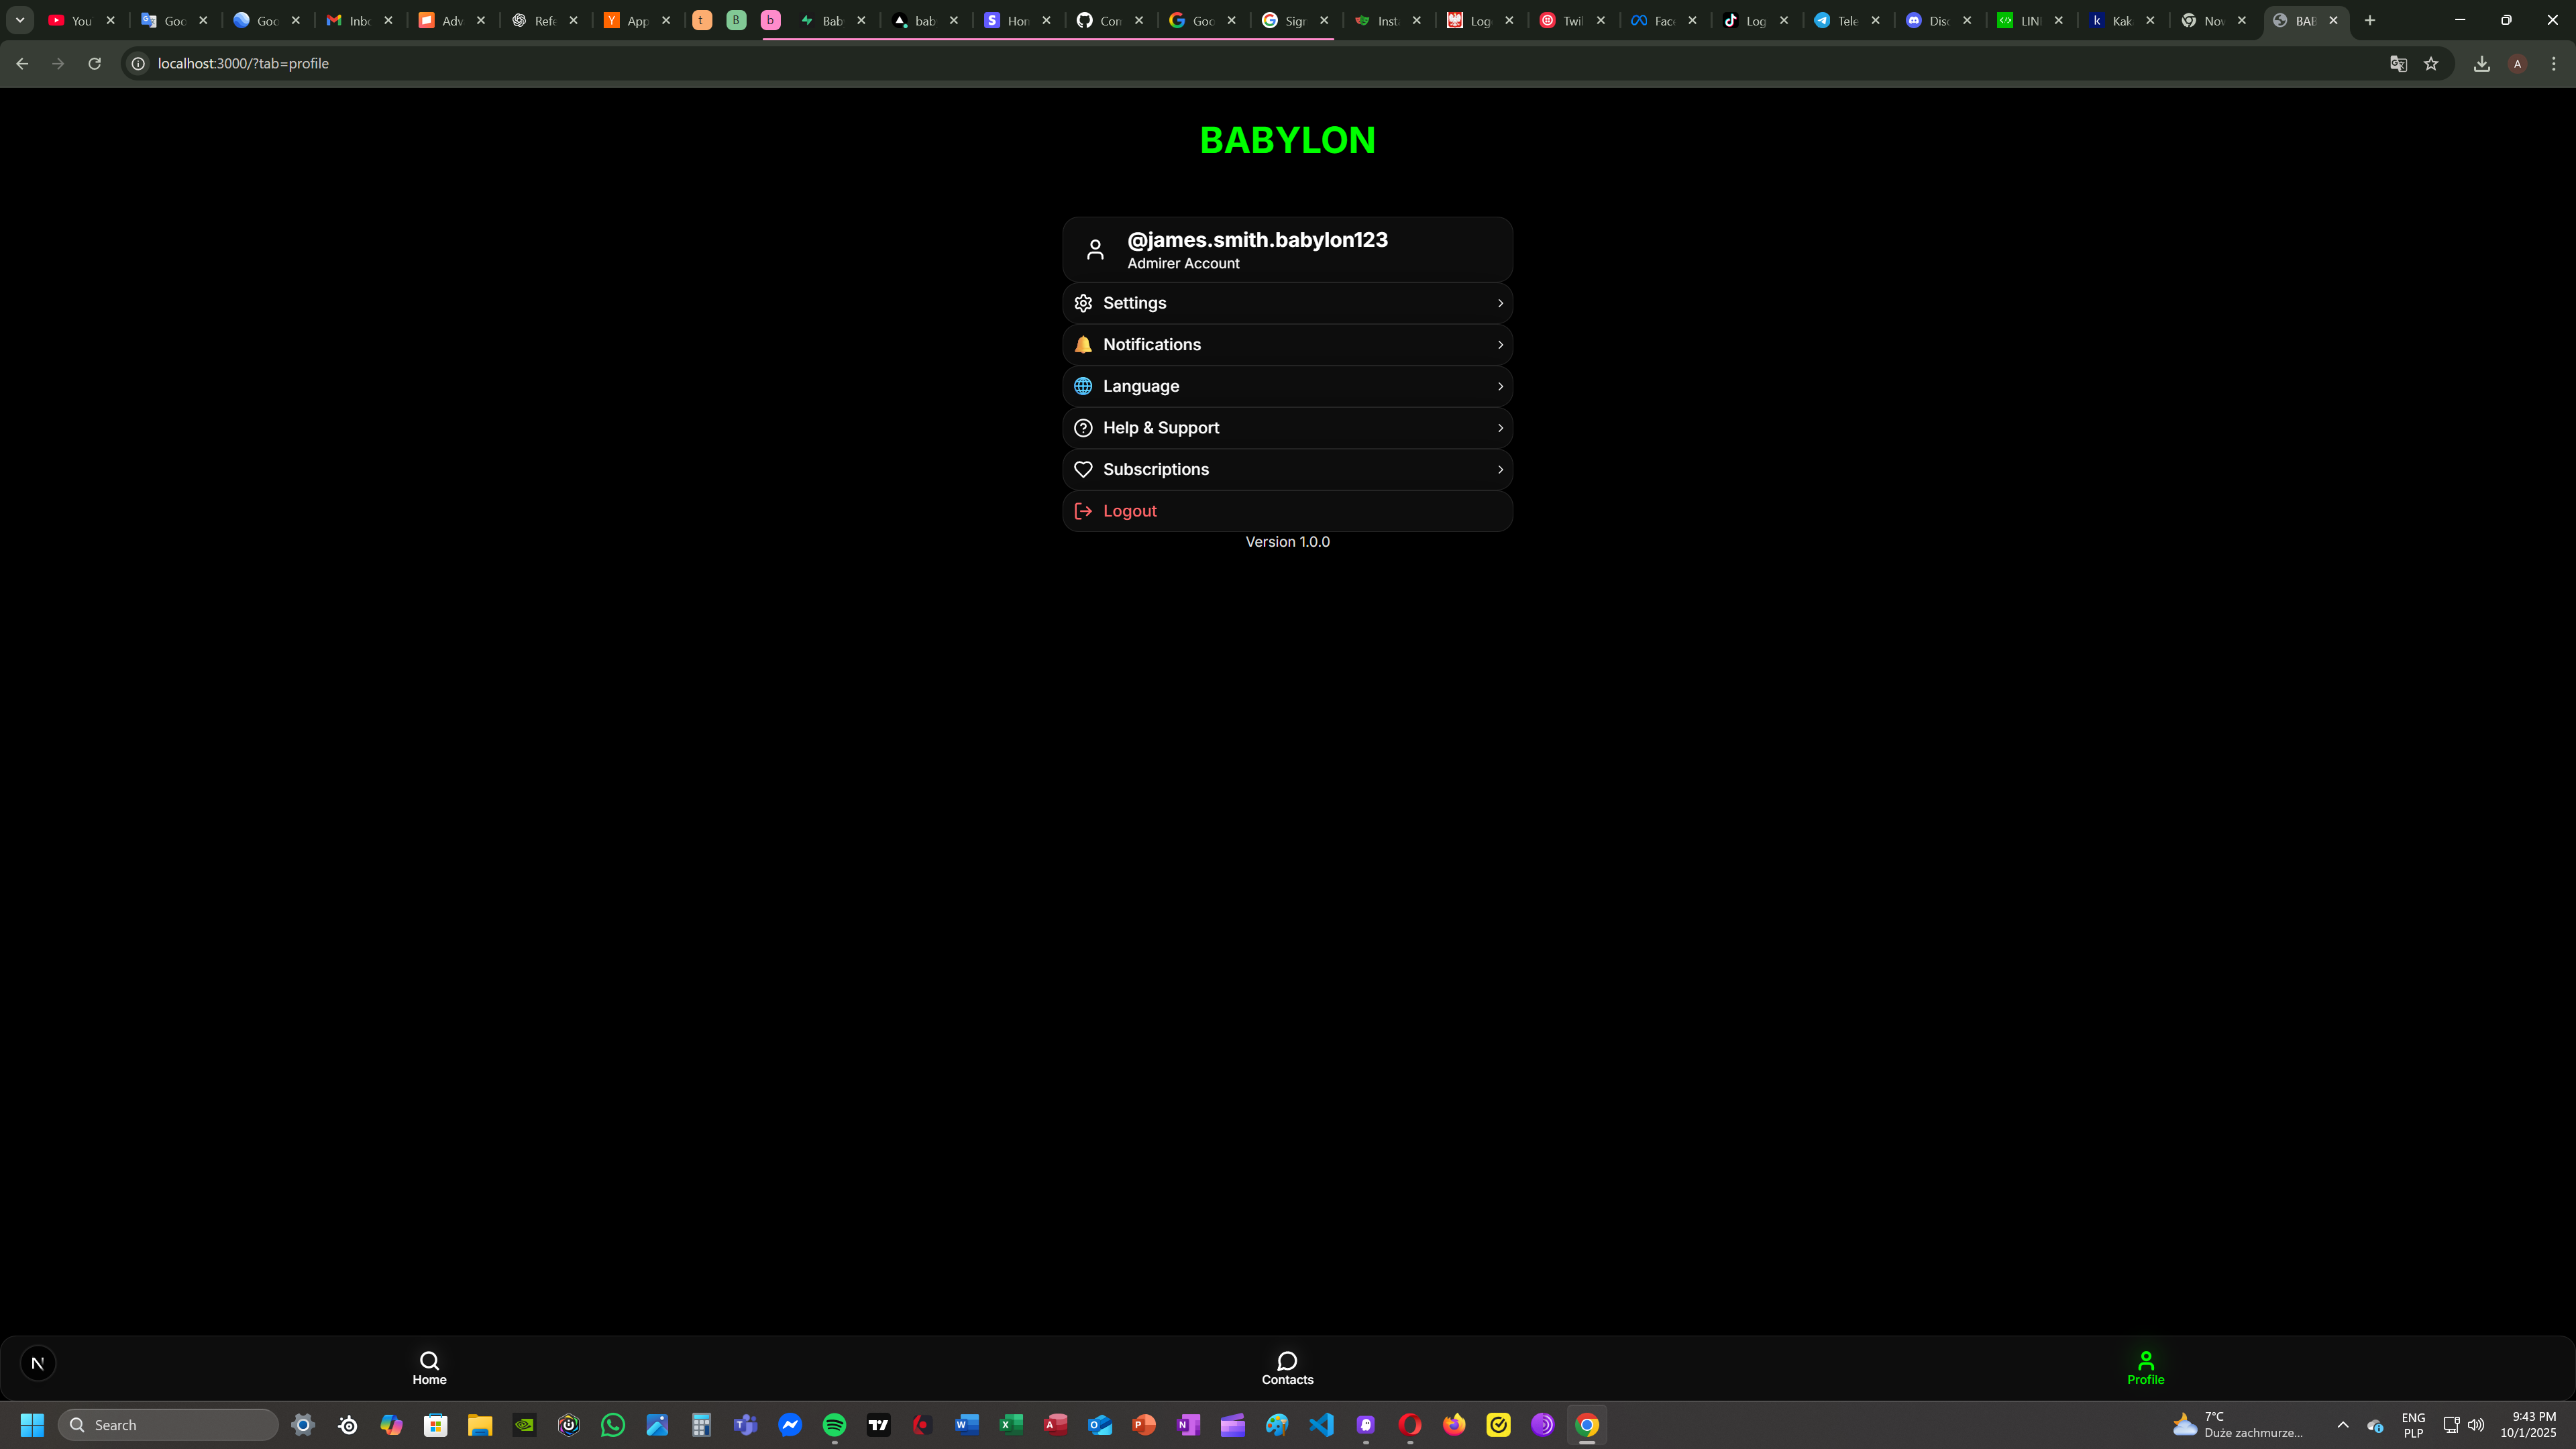Bookmark this page with the star icon
This screenshot has height=1449, width=2576.
tap(2431, 63)
